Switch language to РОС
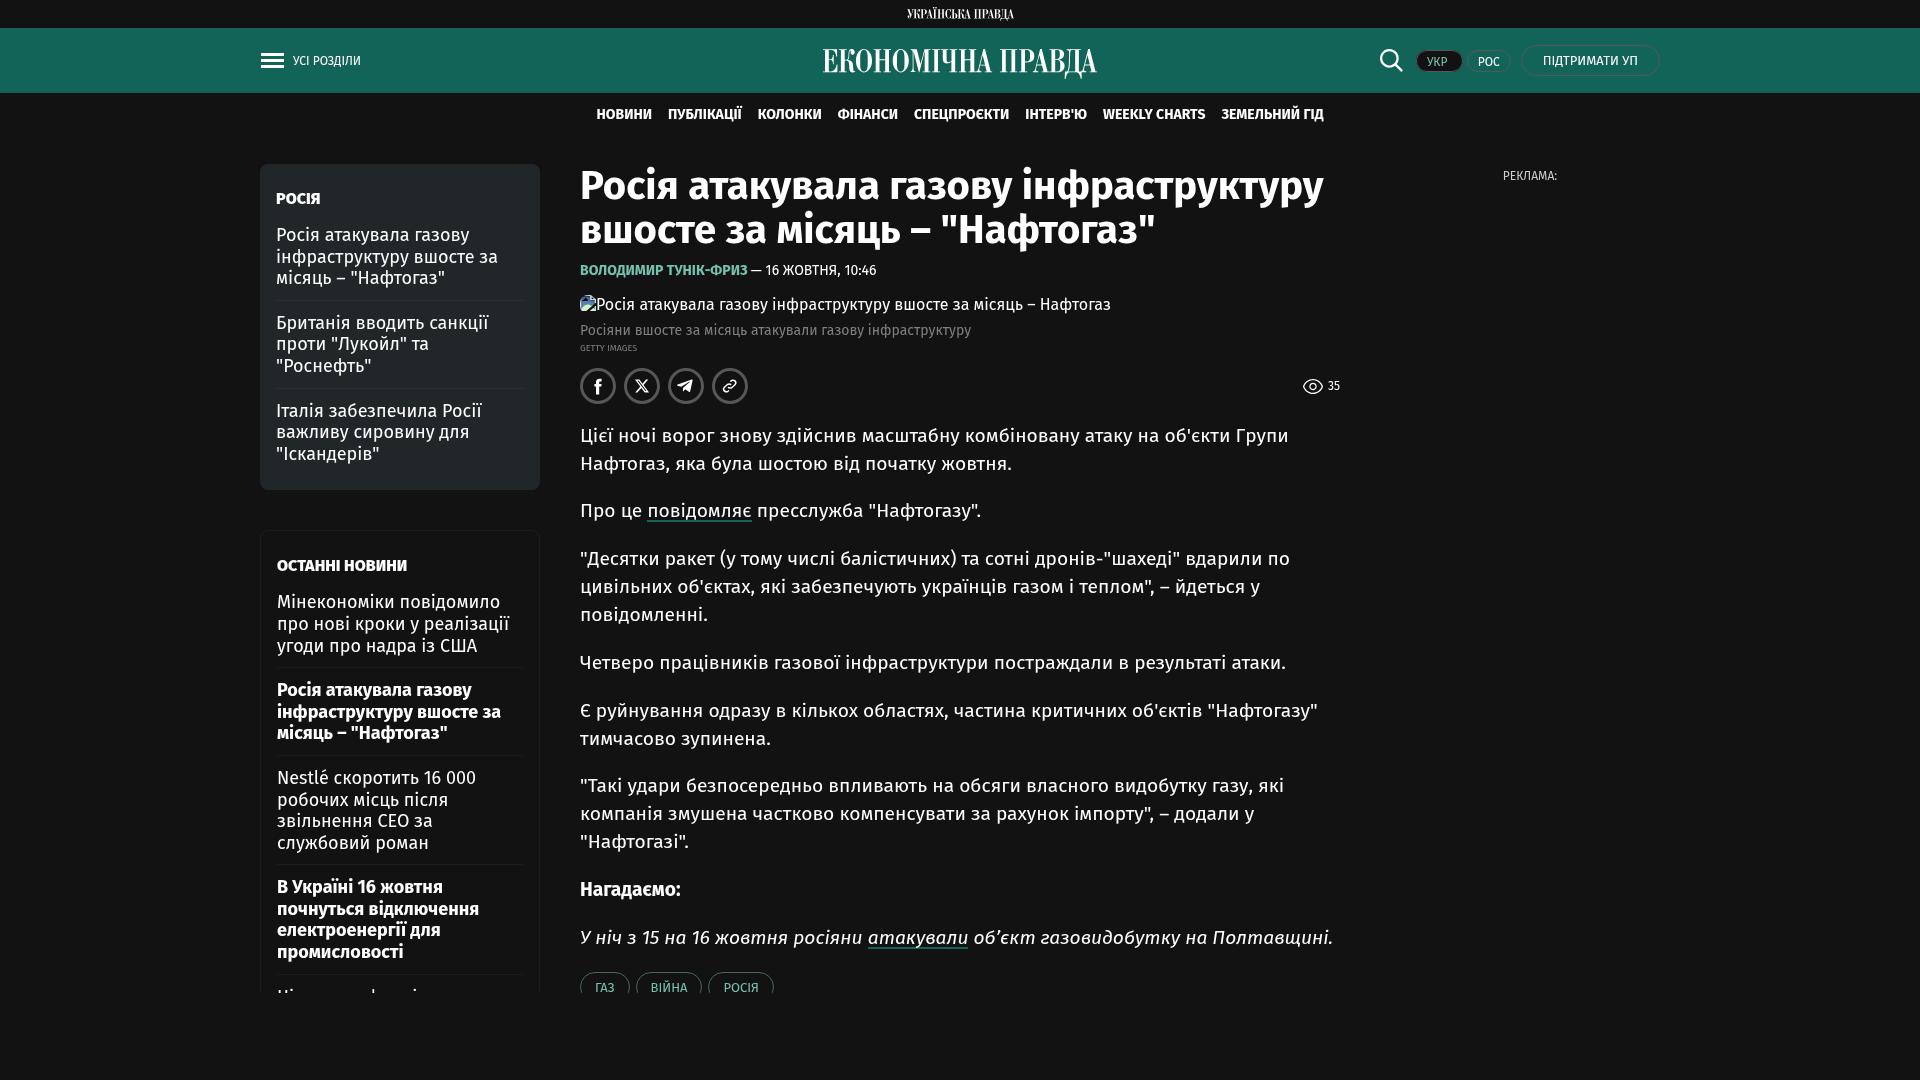This screenshot has height=1080, width=1920. pyautogui.click(x=1488, y=62)
